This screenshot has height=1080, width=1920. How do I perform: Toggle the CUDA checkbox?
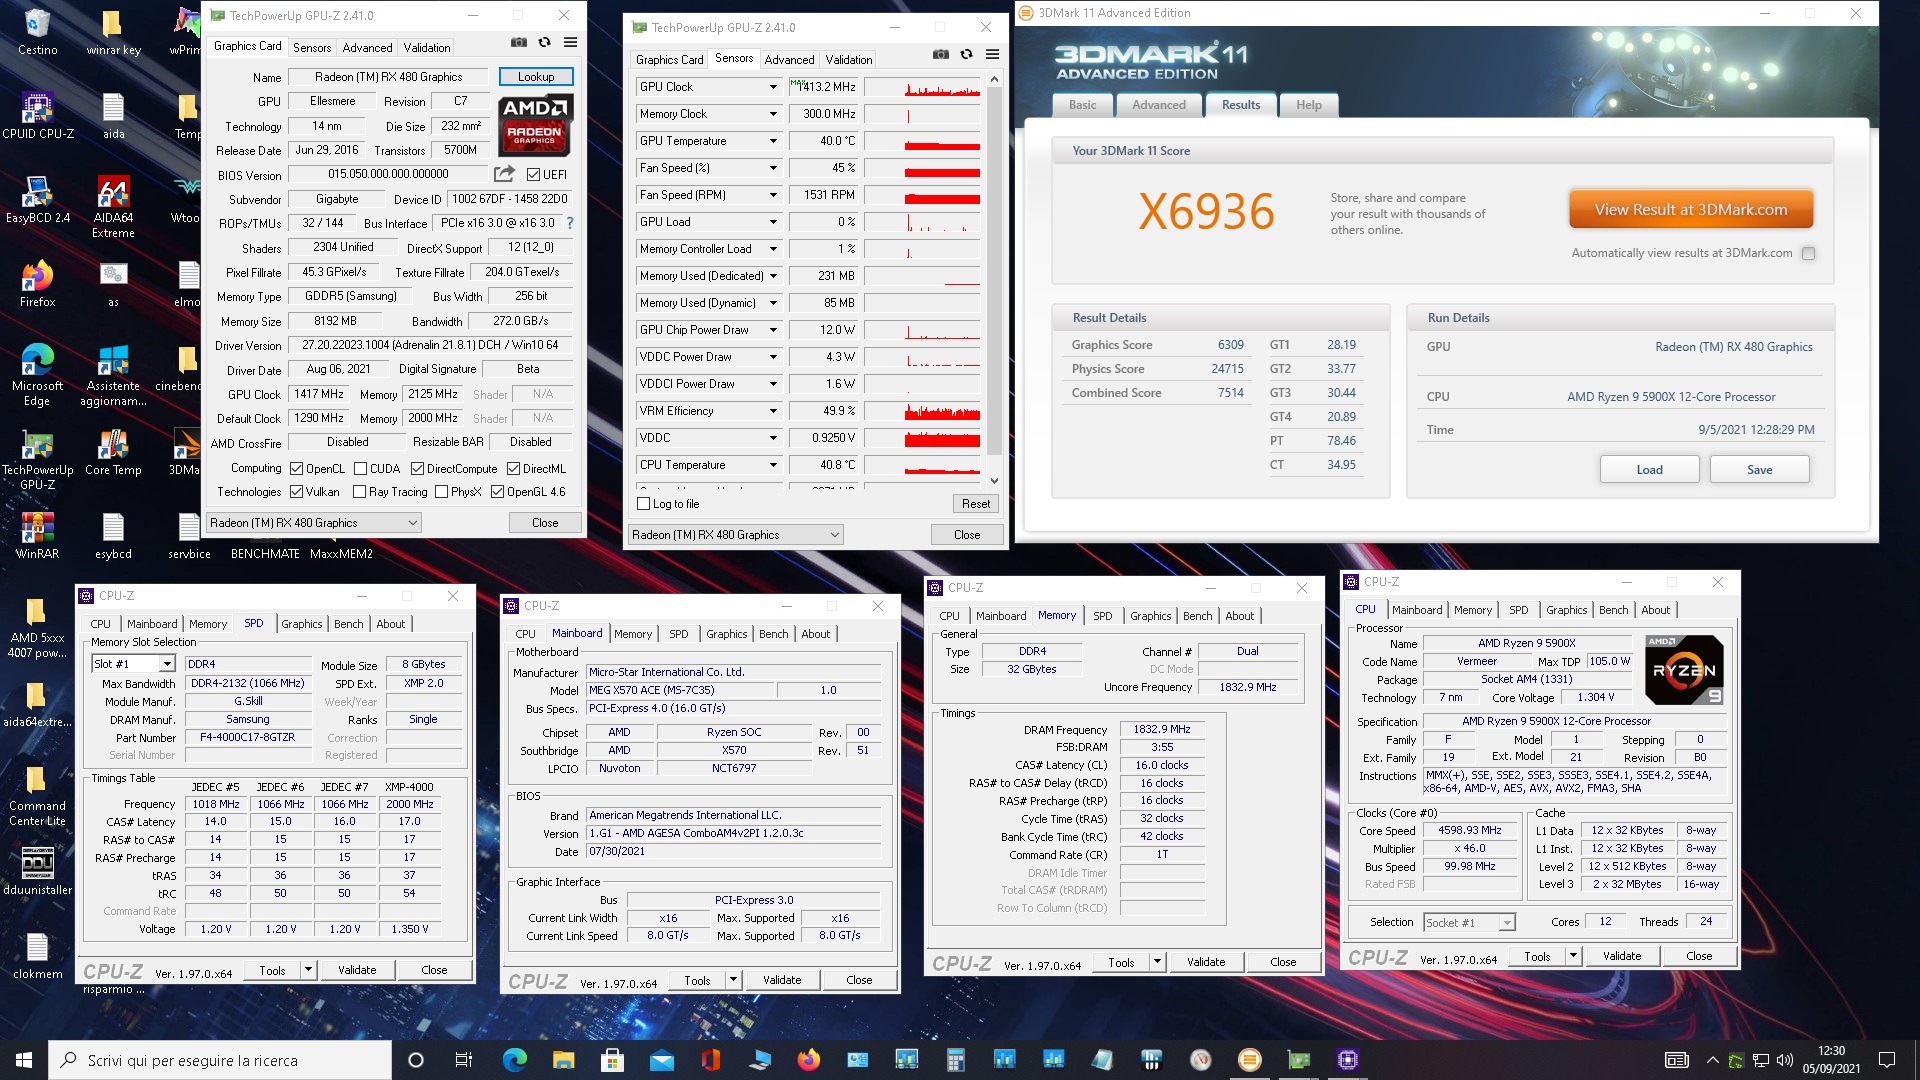pos(360,469)
